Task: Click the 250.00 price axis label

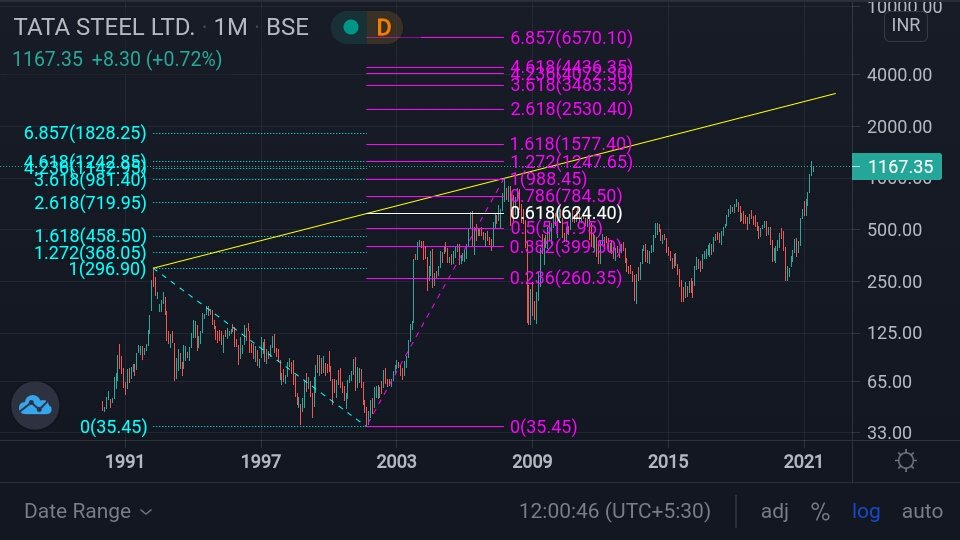Action: 894,282
